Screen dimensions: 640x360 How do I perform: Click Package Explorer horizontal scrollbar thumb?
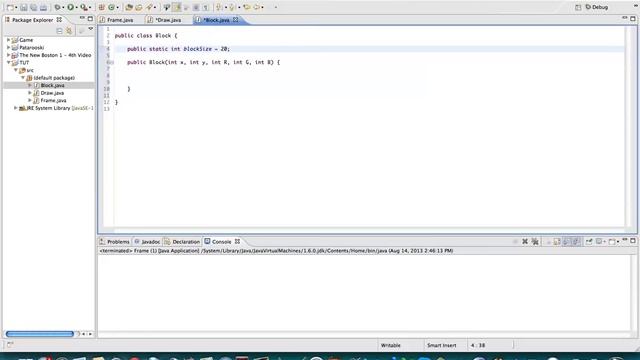click(x=40, y=334)
